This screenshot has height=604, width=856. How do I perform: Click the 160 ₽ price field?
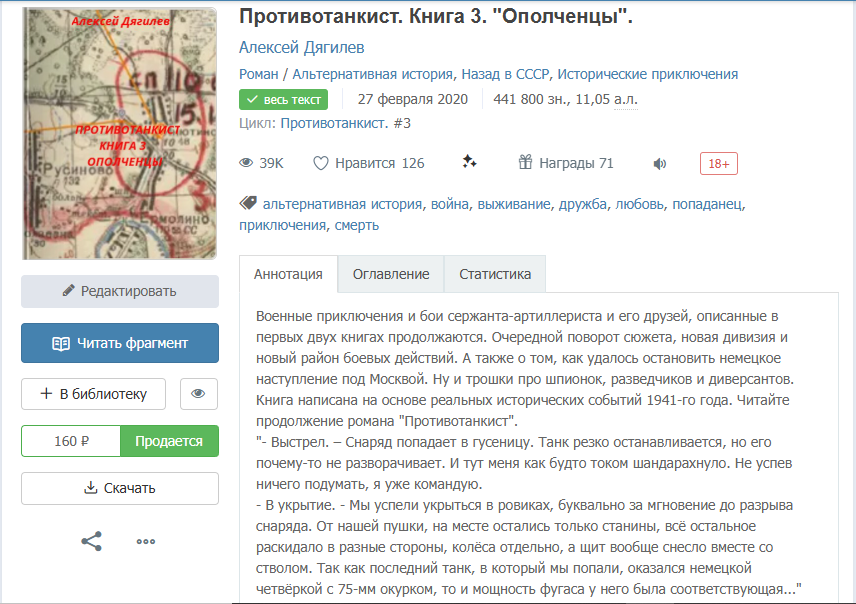pos(71,441)
